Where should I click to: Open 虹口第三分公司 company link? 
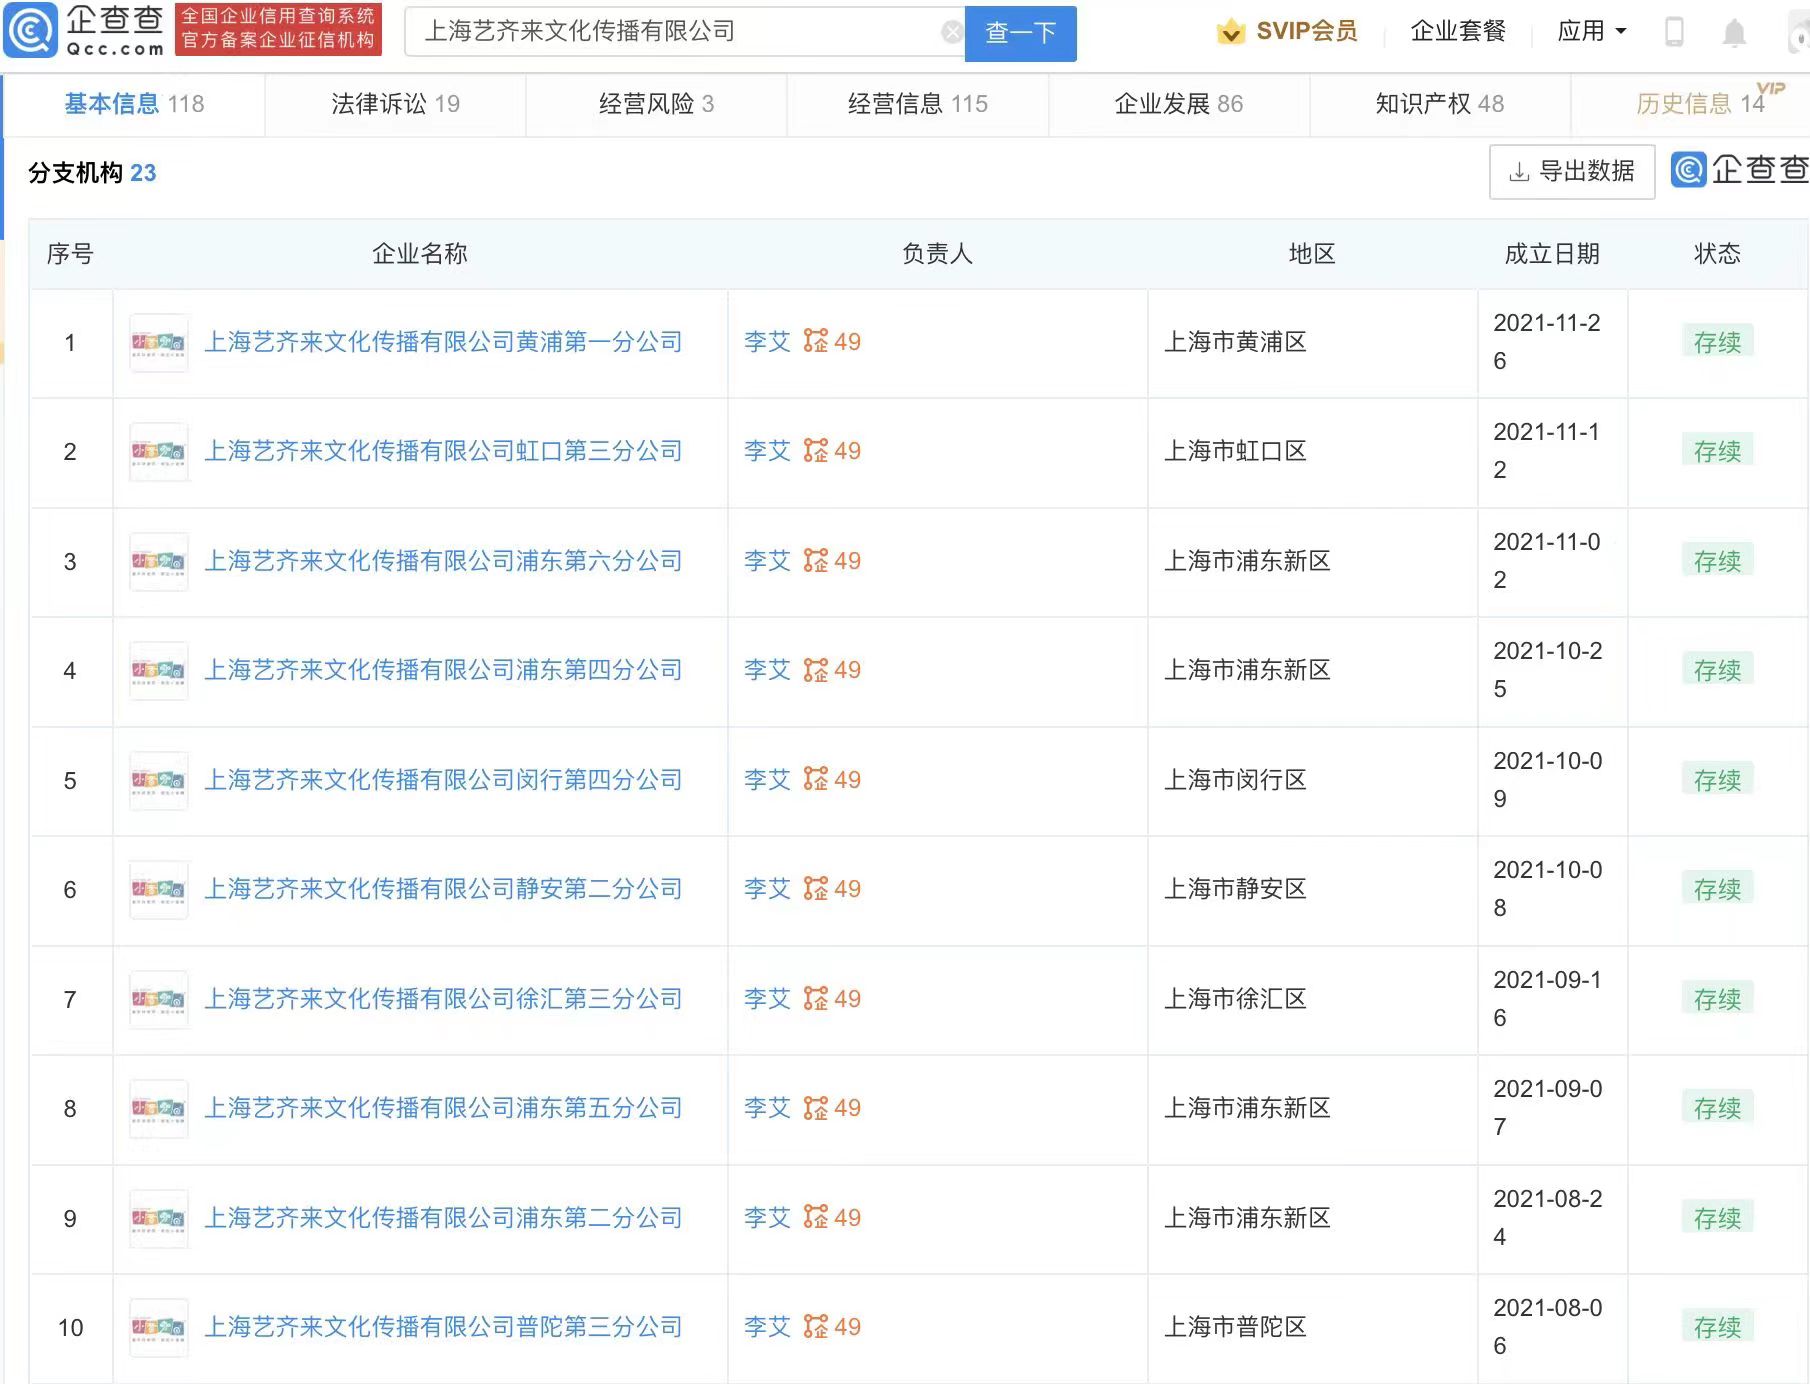[443, 451]
